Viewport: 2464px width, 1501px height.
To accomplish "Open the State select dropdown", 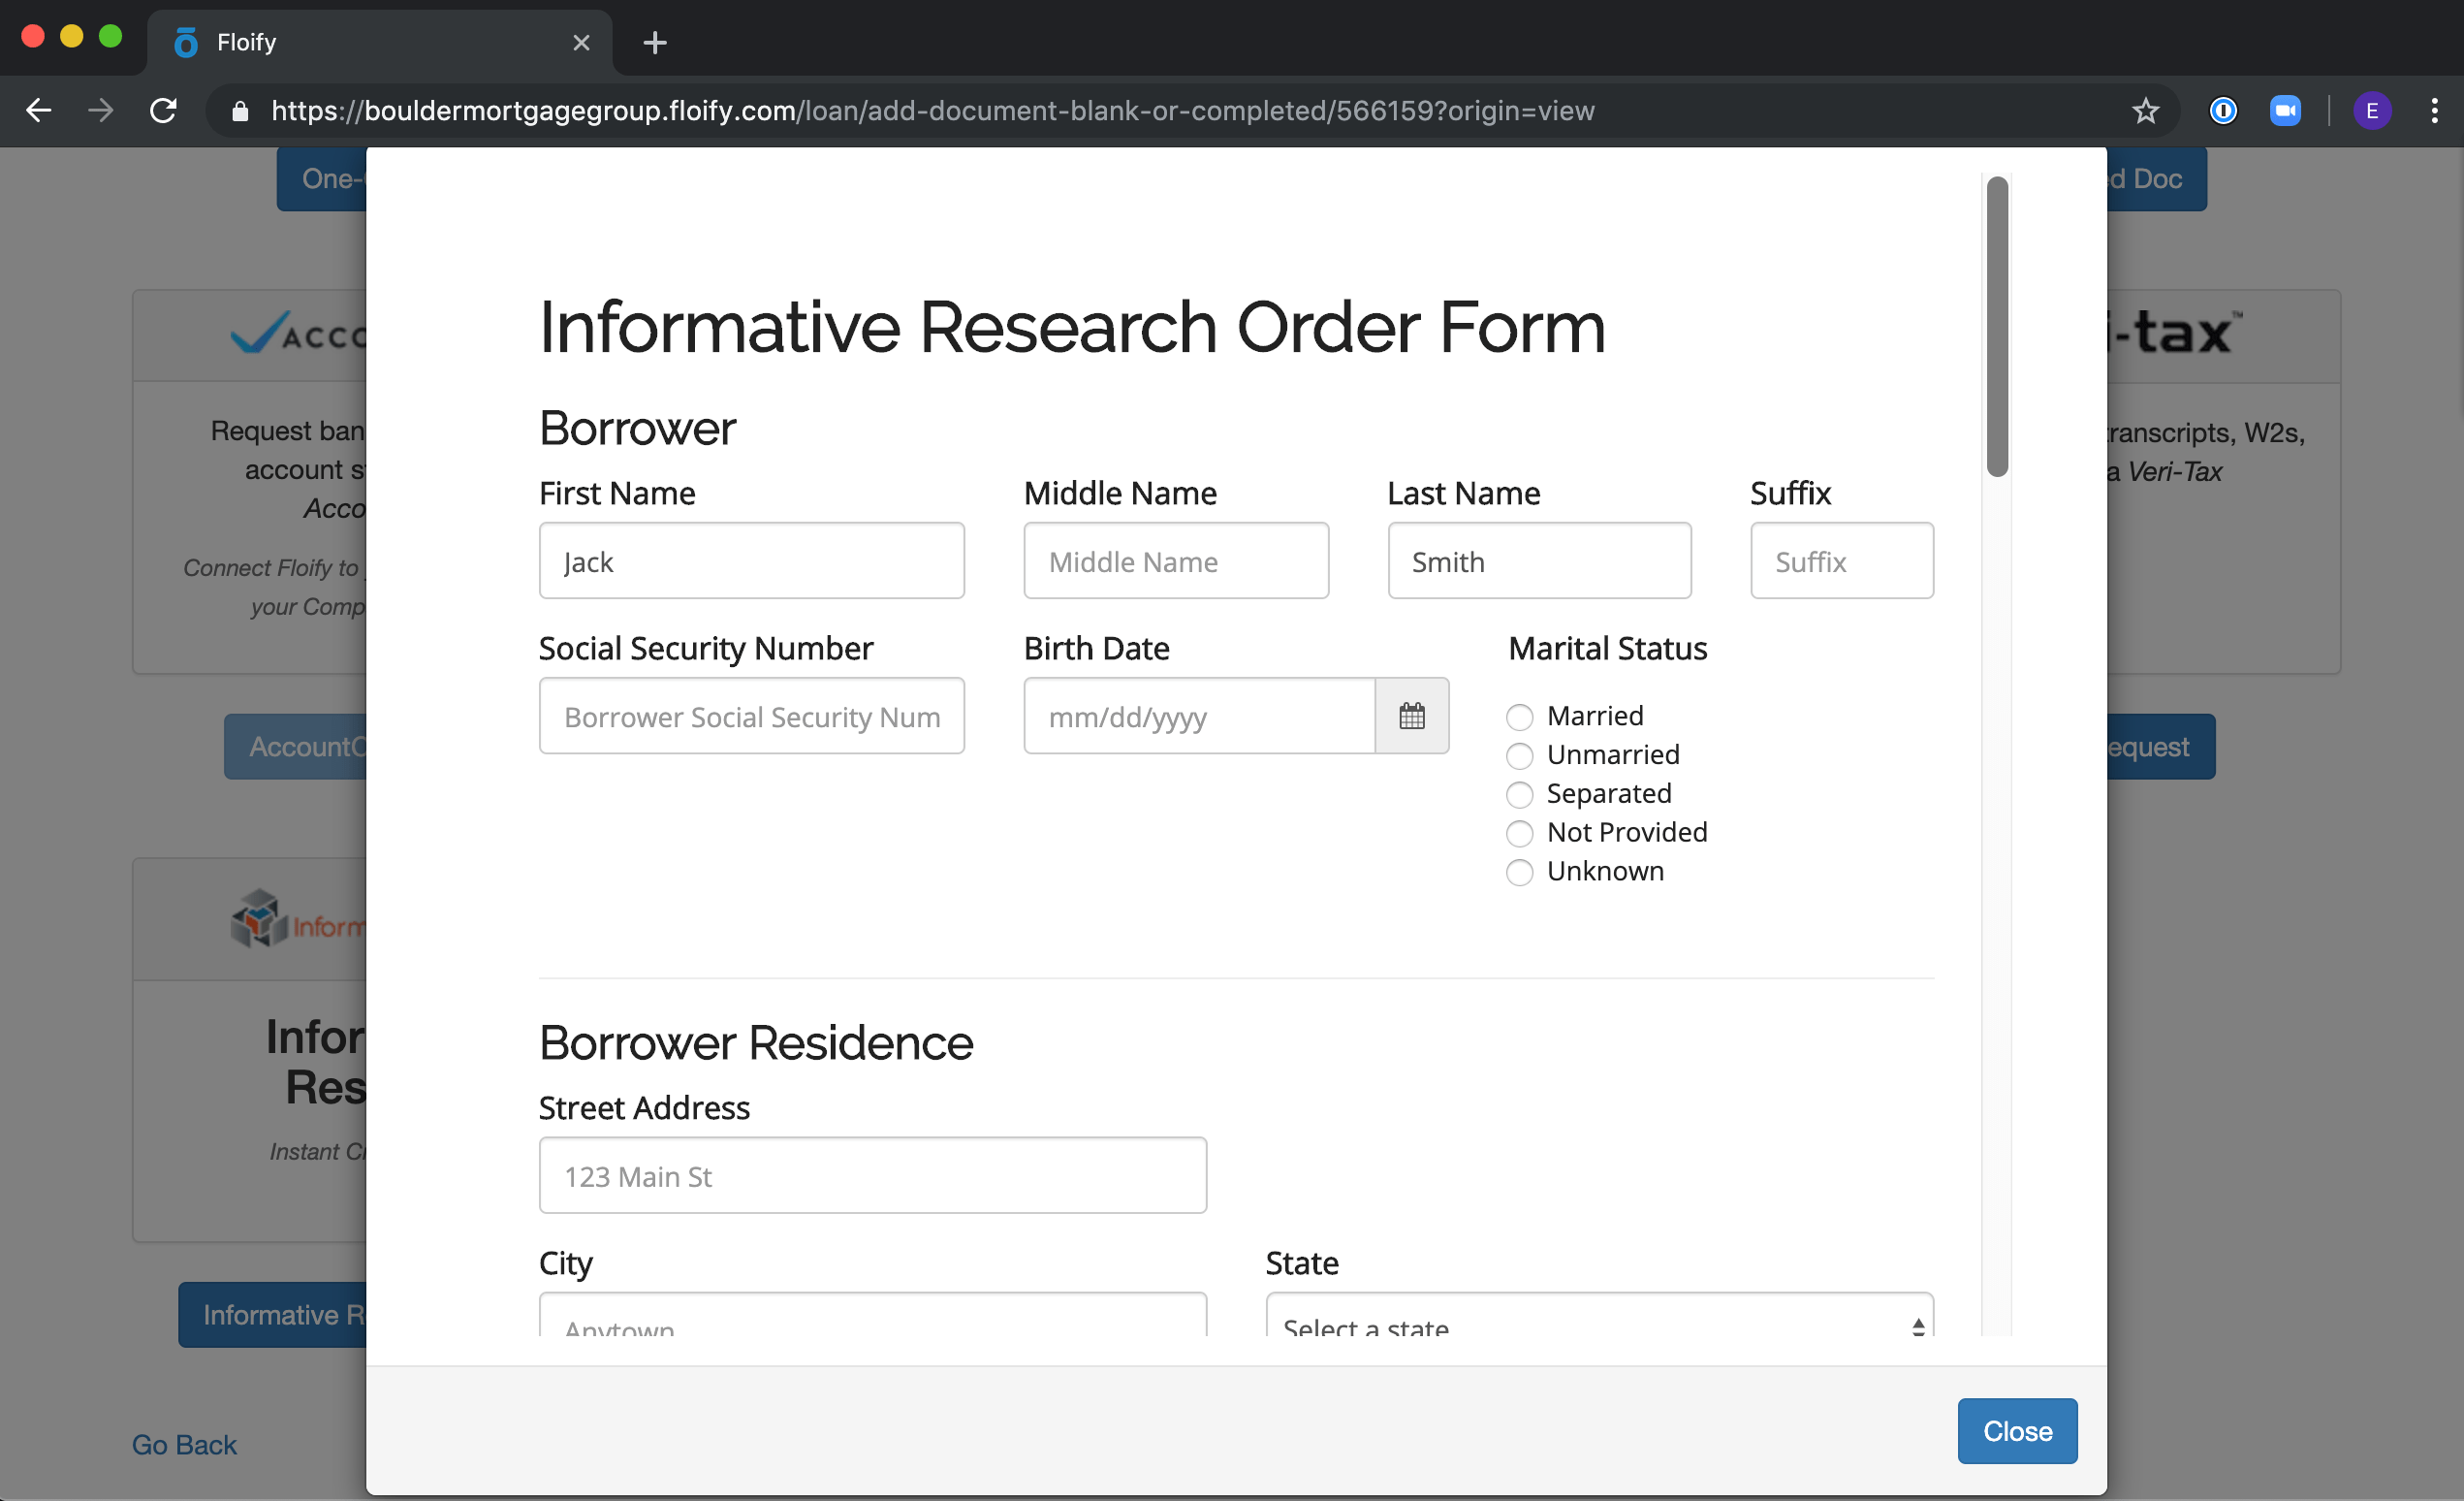I will tap(1598, 1318).
